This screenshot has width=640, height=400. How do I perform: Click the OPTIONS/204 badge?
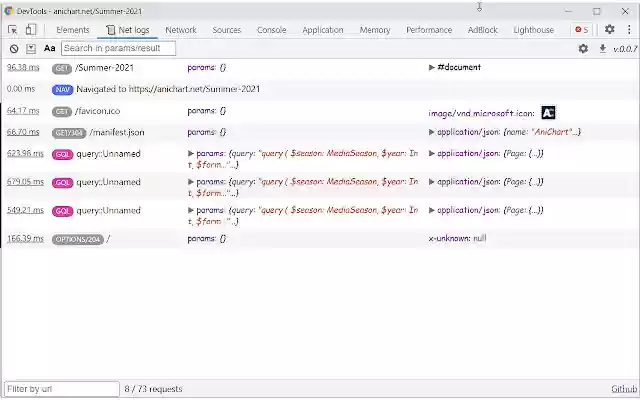point(78,239)
